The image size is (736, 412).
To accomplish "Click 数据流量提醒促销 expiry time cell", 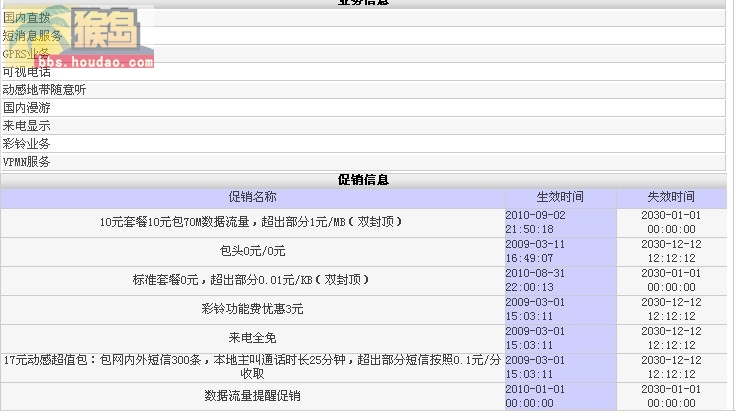I will pyautogui.click(x=671, y=396).
